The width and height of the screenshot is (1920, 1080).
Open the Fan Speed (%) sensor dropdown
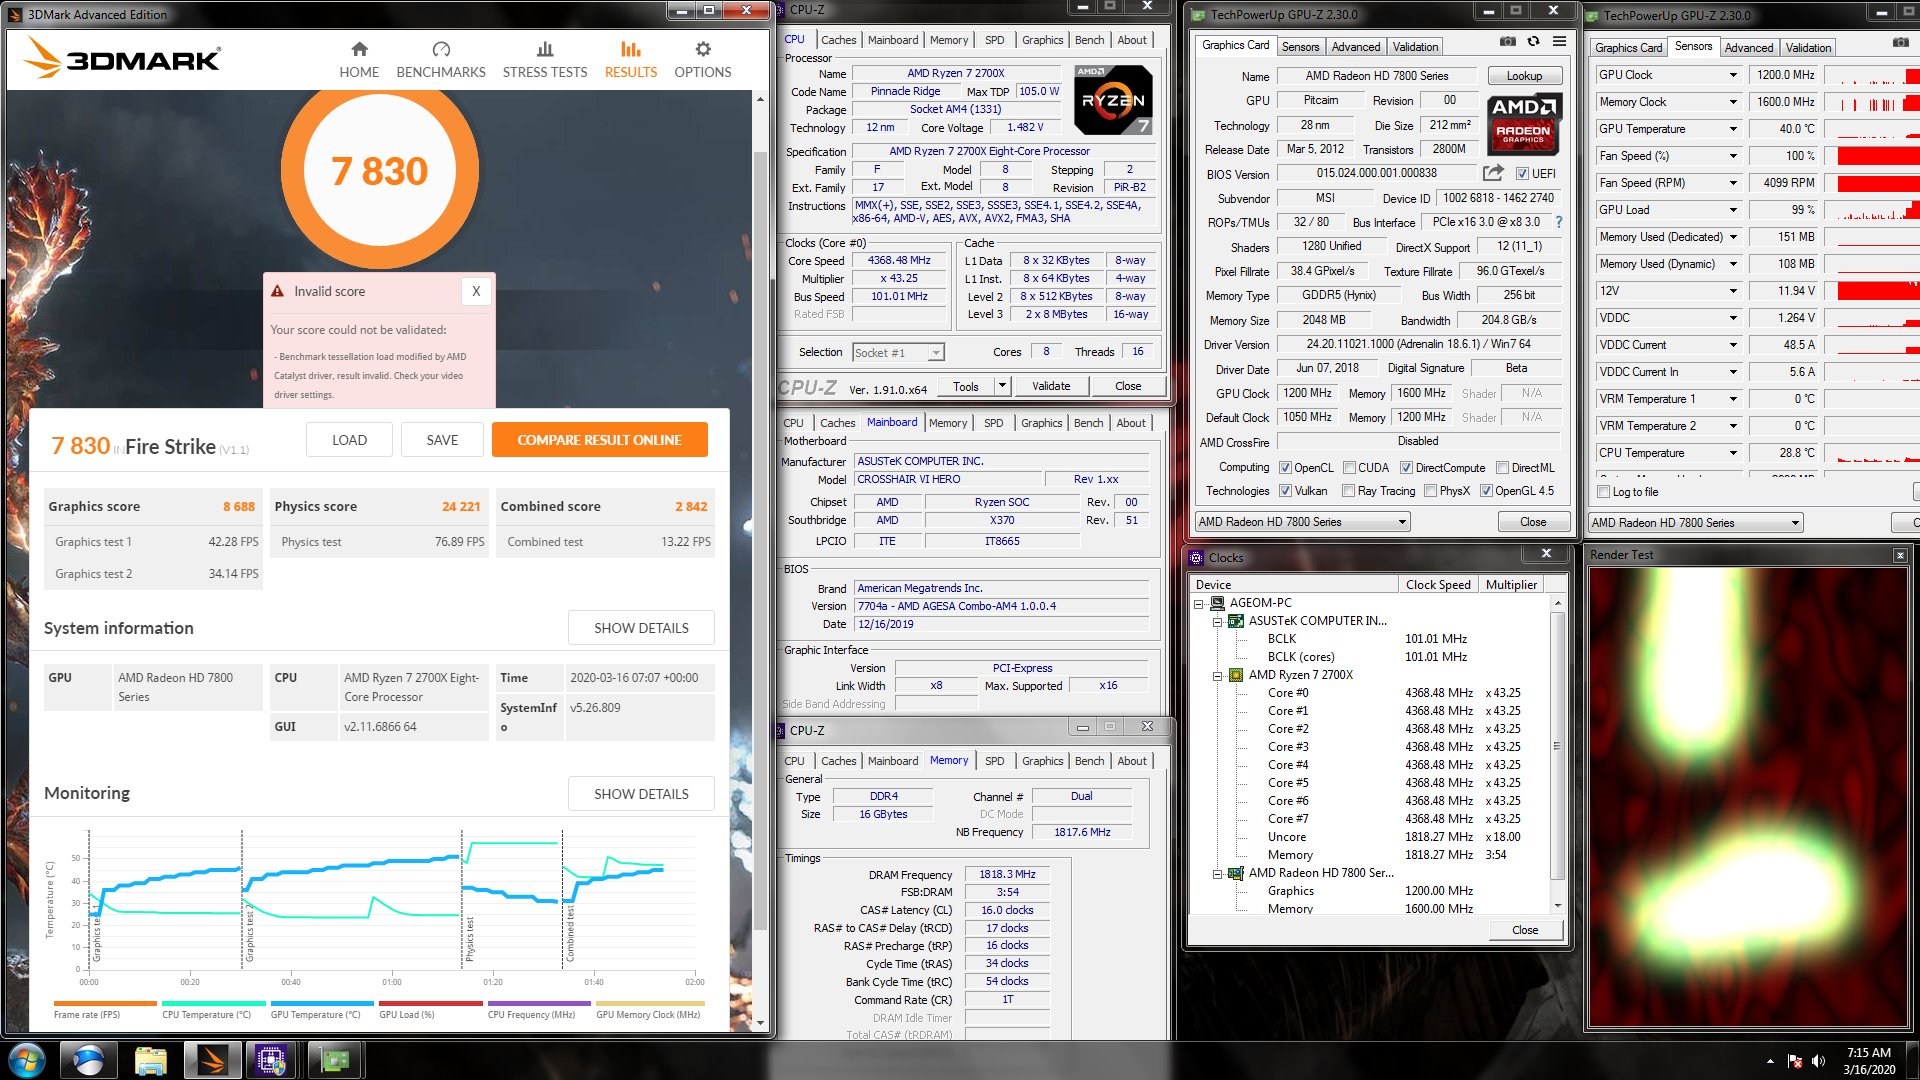click(x=1733, y=156)
